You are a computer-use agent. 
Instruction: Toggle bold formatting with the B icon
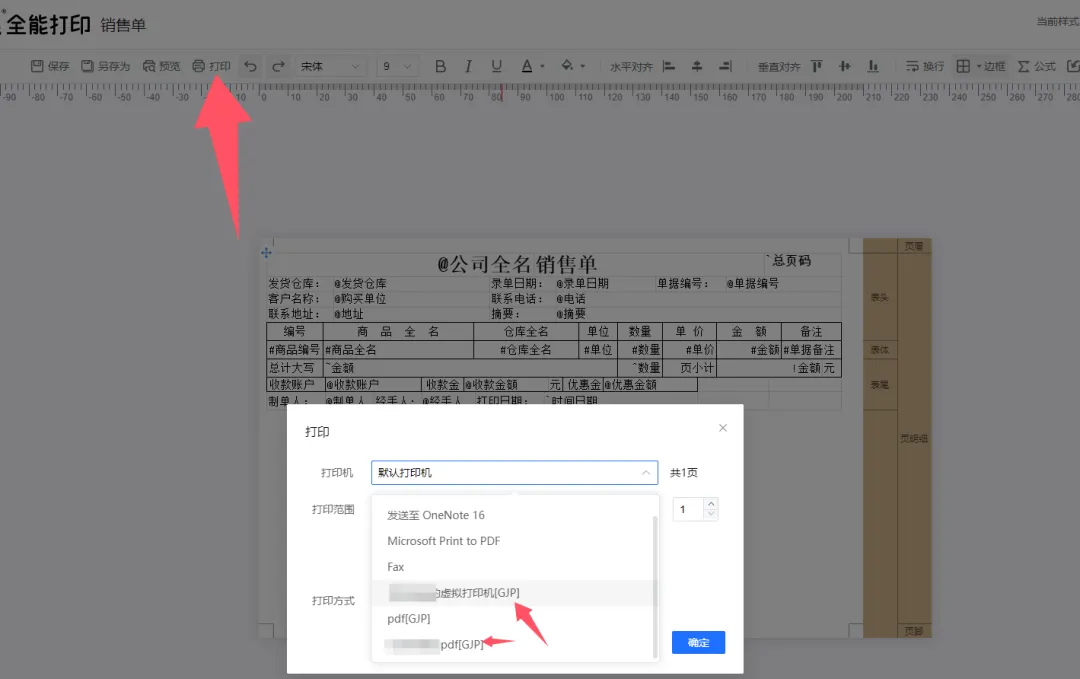click(x=440, y=66)
